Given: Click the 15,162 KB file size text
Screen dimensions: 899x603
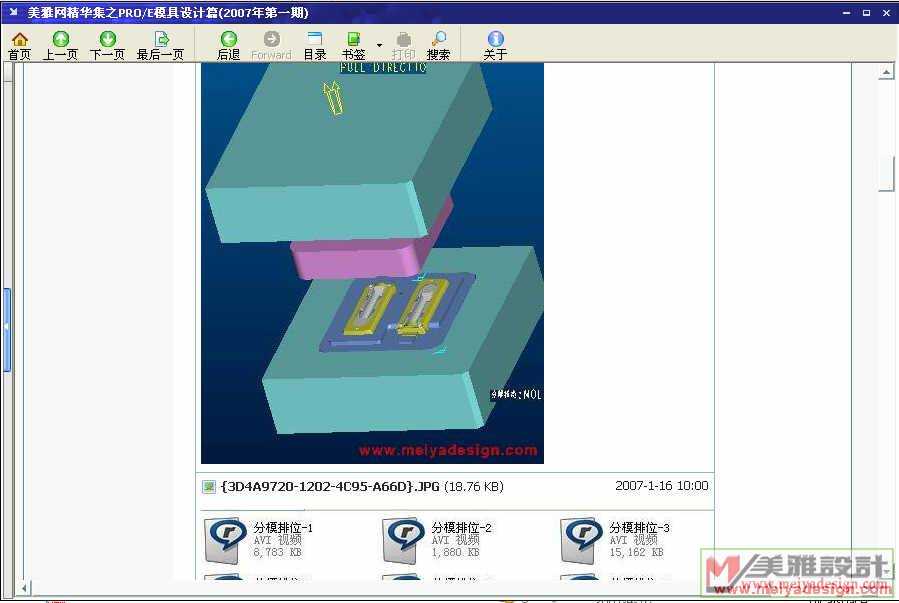Looking at the screenshot, I should (x=636, y=553).
